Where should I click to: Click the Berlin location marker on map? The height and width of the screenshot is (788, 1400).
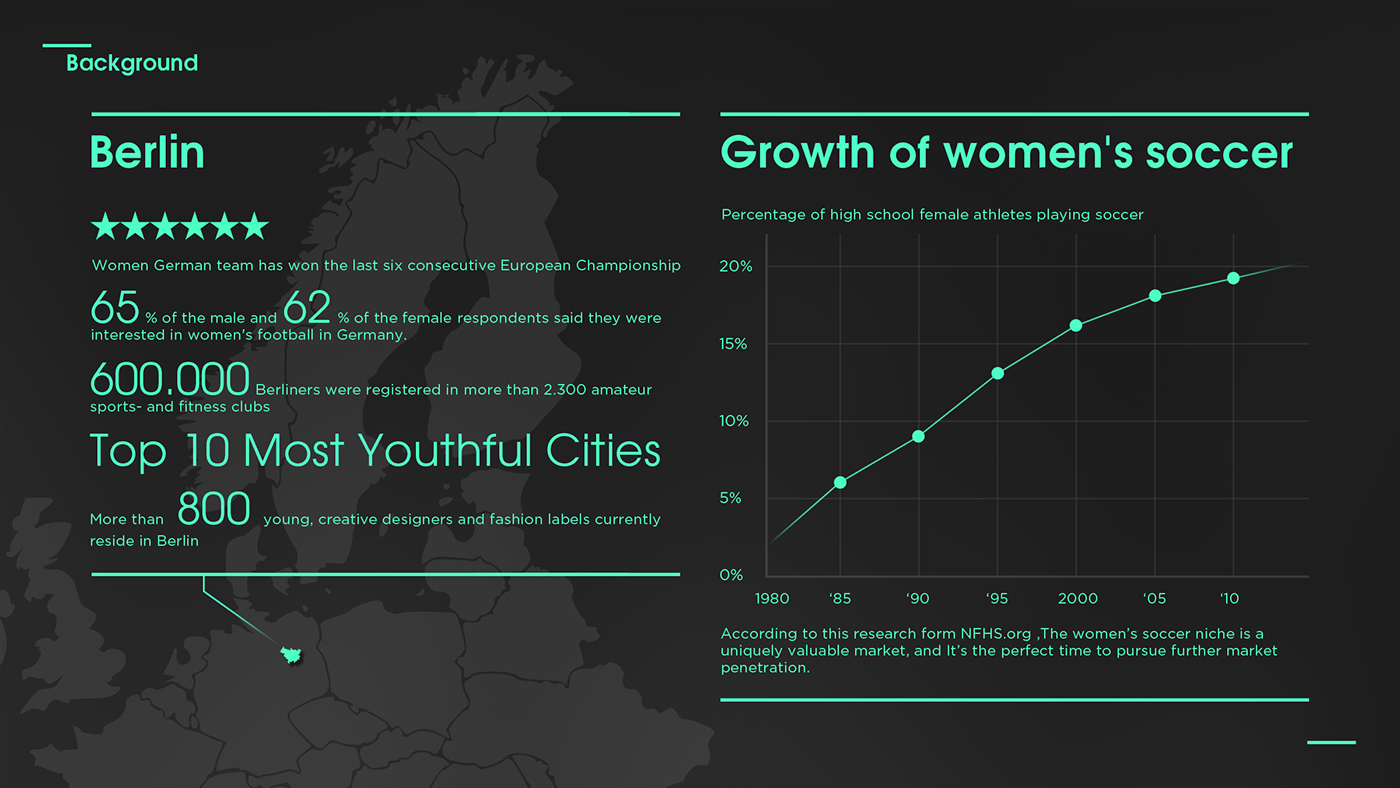click(293, 654)
